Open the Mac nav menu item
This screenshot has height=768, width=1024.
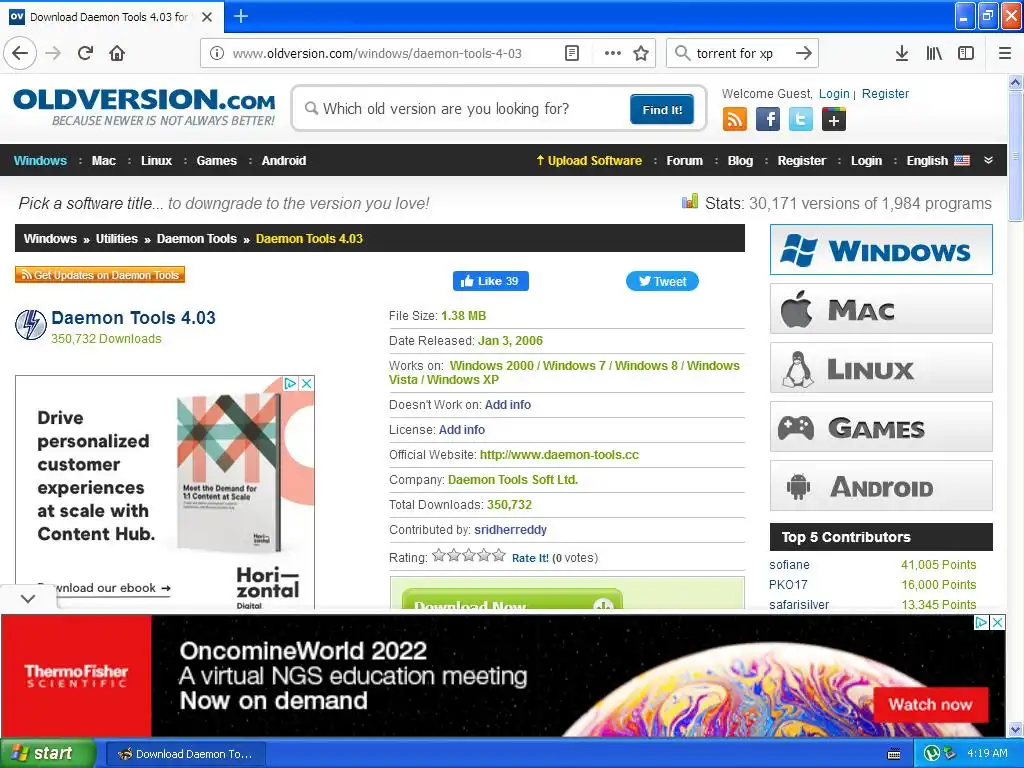(104, 161)
